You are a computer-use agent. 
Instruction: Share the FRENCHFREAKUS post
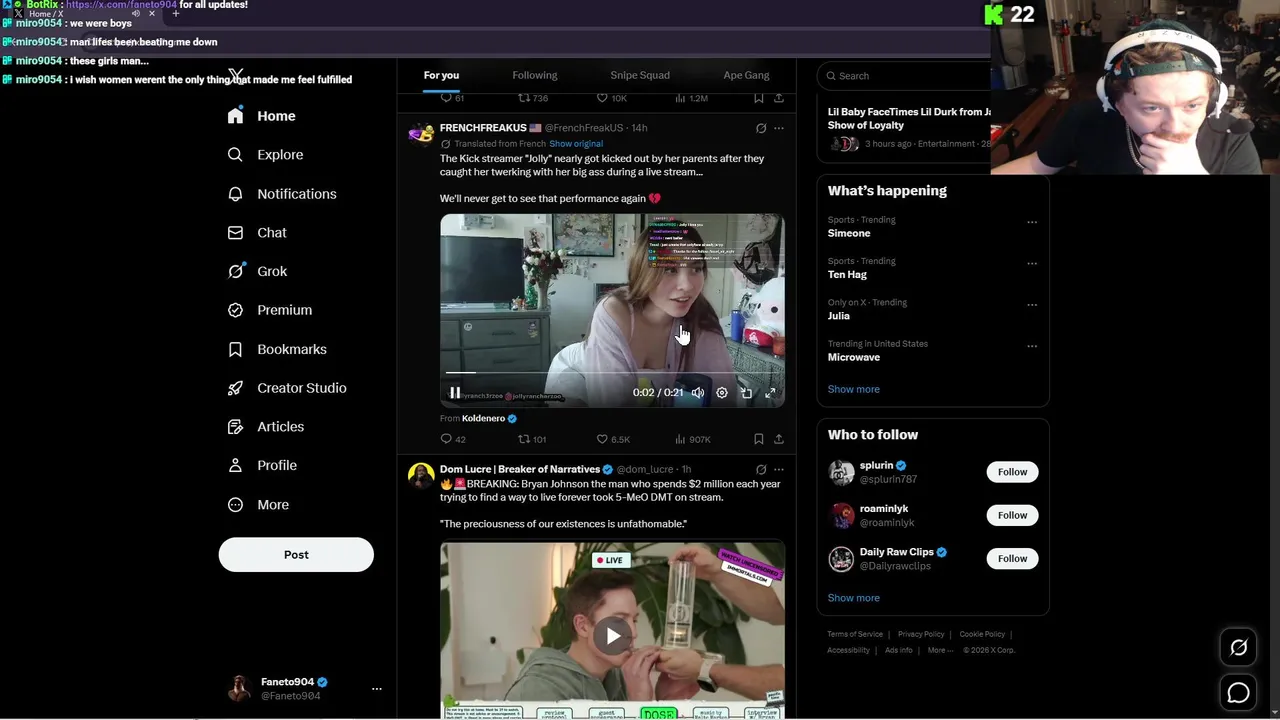(778, 439)
